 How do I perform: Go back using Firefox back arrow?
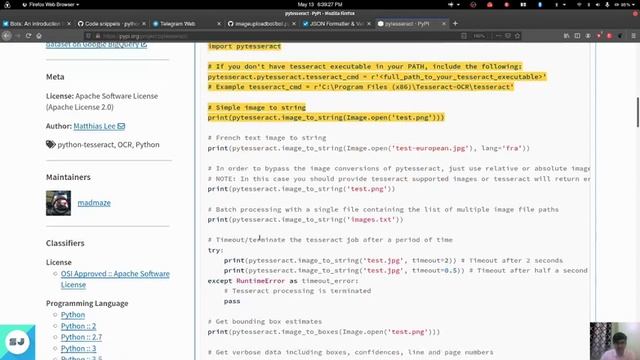point(7,36)
